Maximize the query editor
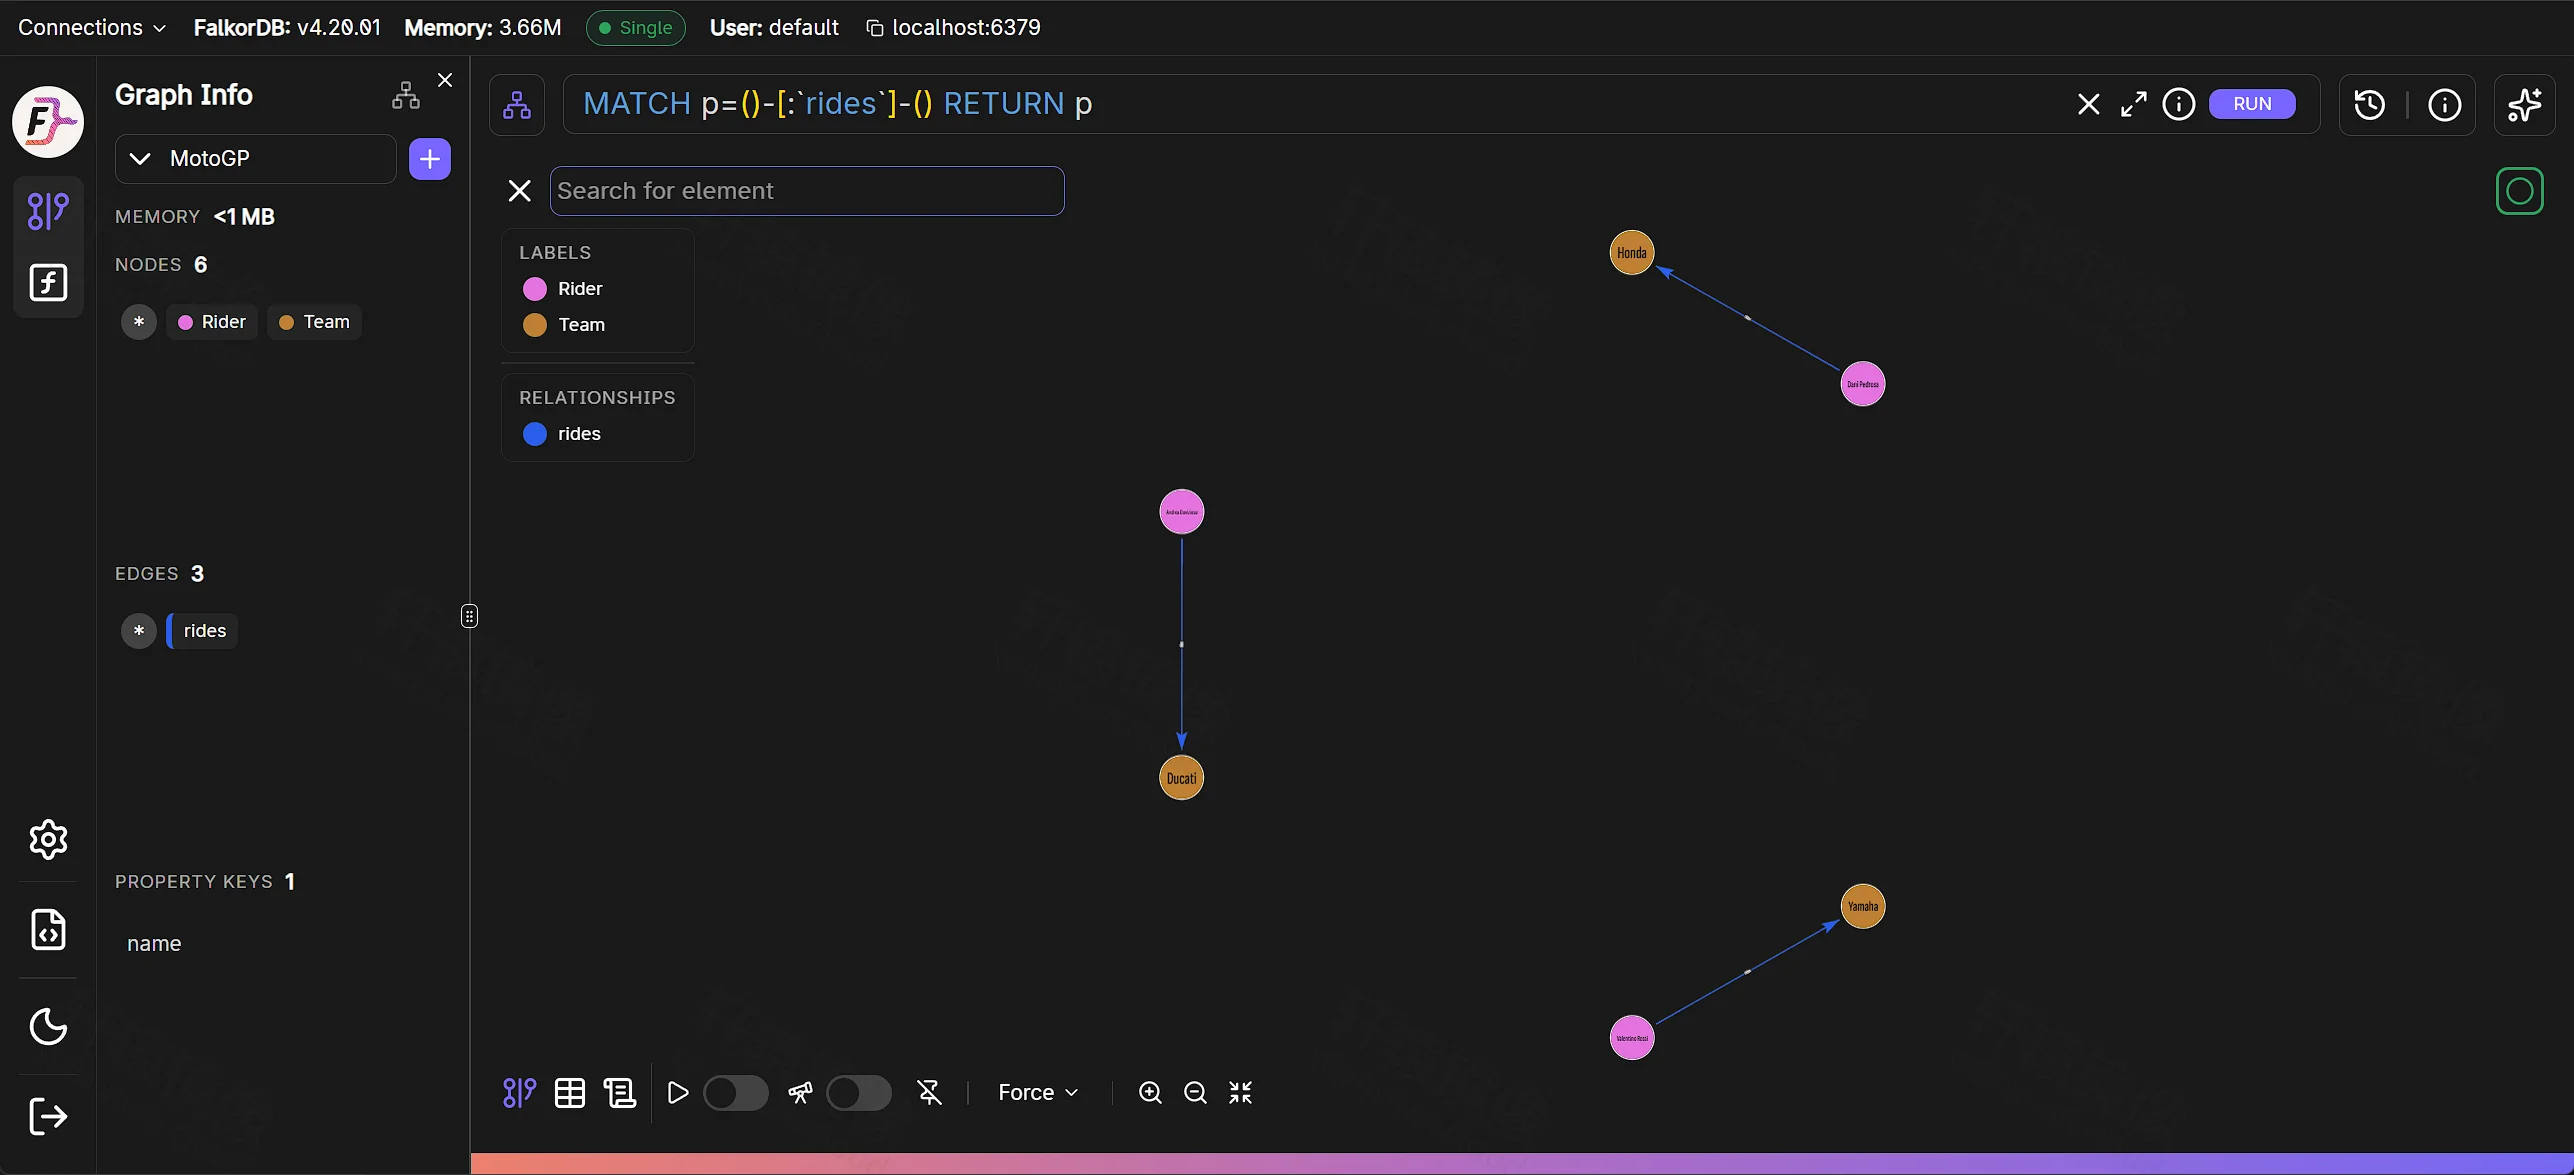Viewport: 2574px width, 1175px height. point(2133,104)
